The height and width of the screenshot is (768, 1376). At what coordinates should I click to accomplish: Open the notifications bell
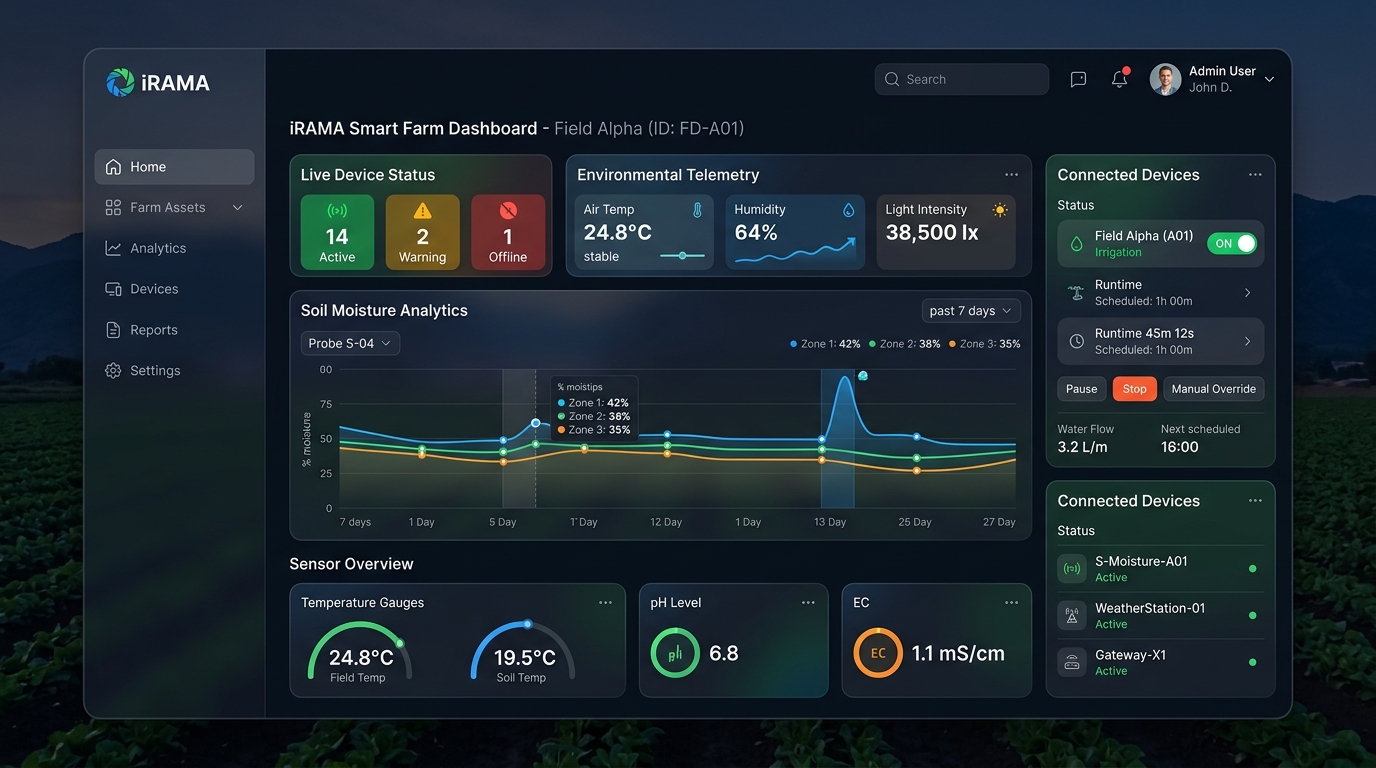point(1120,79)
